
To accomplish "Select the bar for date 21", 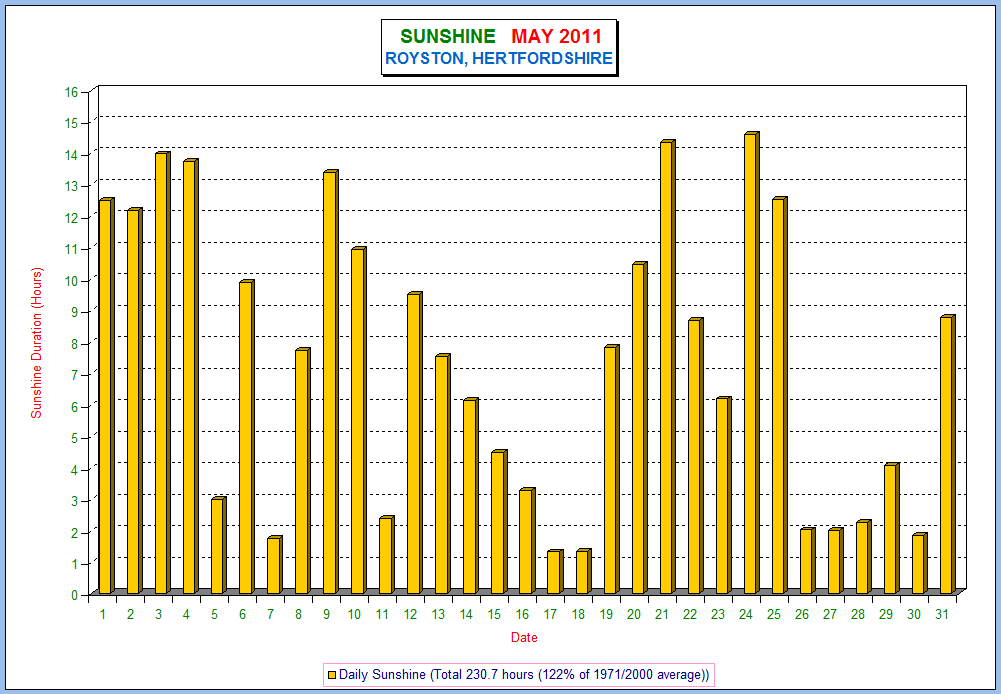I will (668, 366).
